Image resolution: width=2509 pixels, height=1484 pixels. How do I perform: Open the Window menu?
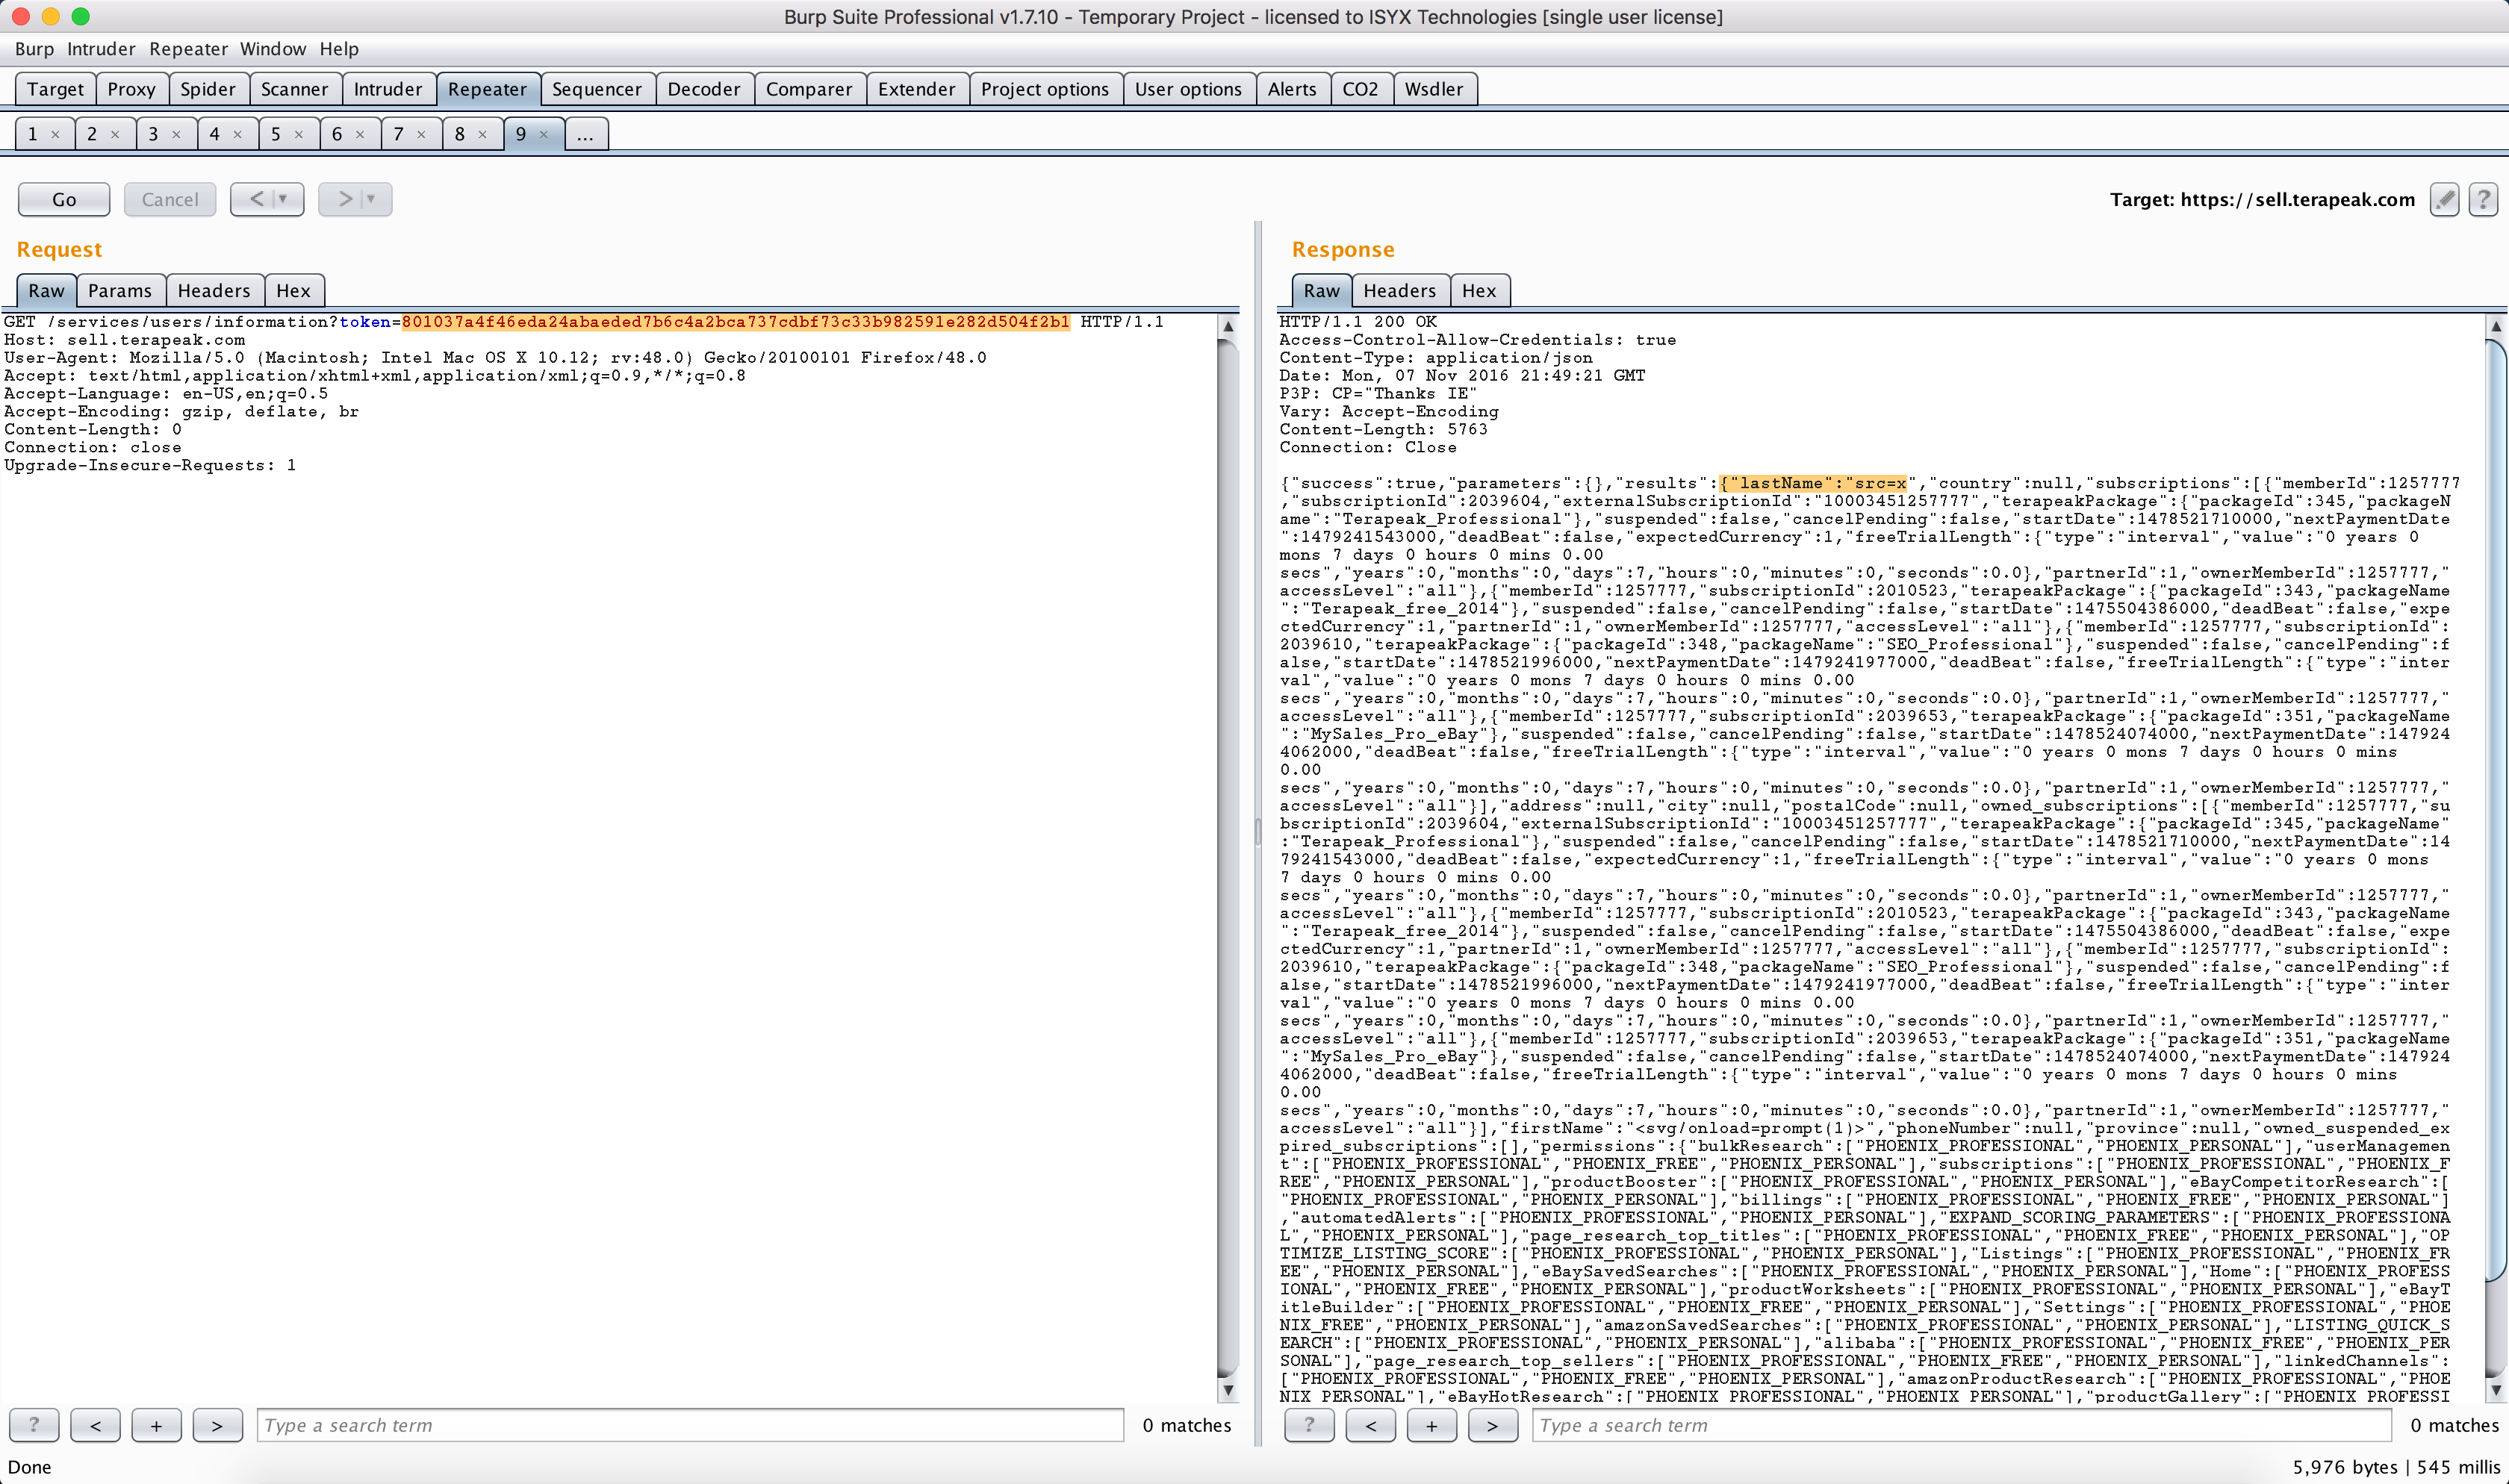tap(273, 49)
